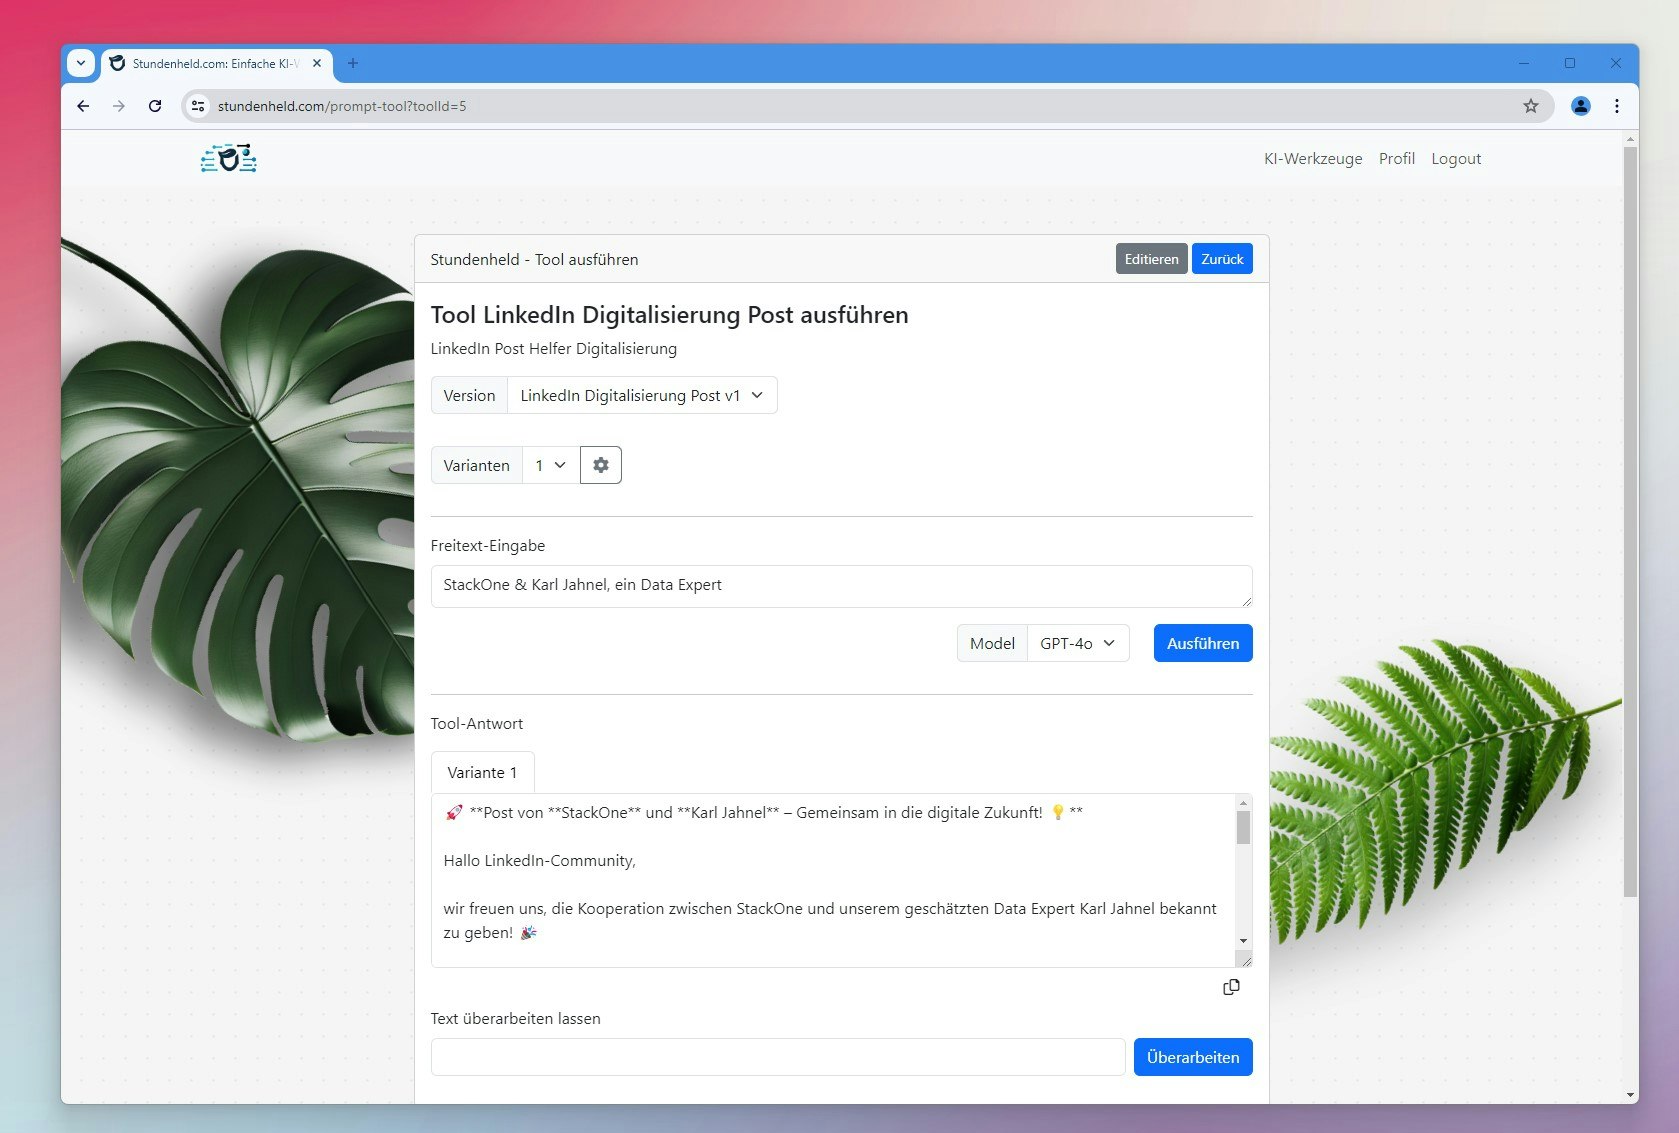
Task: Change the Varianten count dropdown
Action: click(551, 465)
